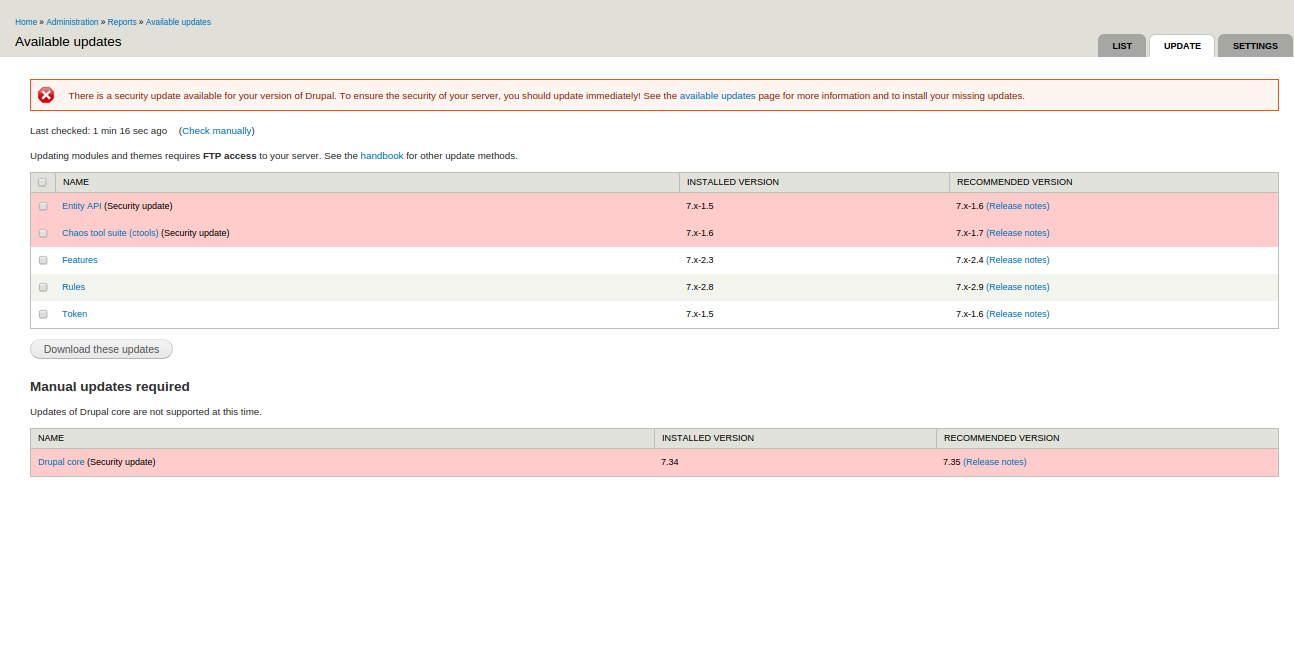The width and height of the screenshot is (1294, 647).
Task: Click the Rules module link
Action: pyautogui.click(x=73, y=287)
